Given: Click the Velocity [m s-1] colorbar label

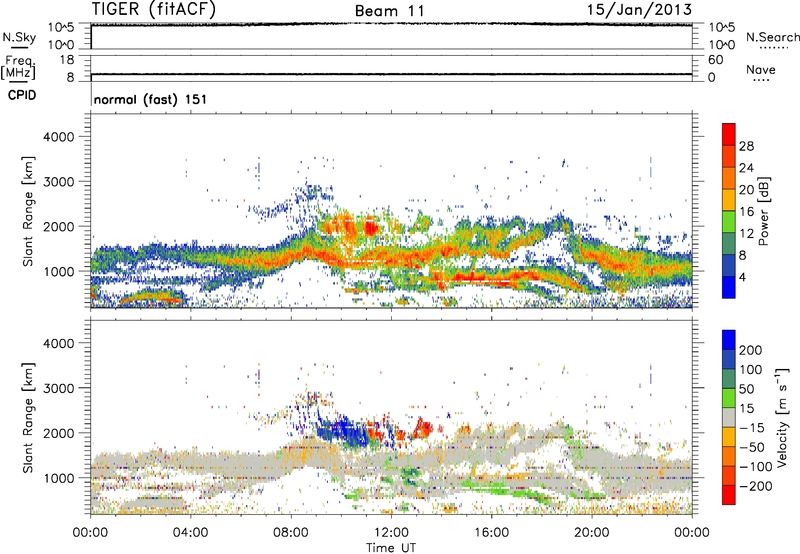Looking at the screenshot, I should [x=782, y=417].
